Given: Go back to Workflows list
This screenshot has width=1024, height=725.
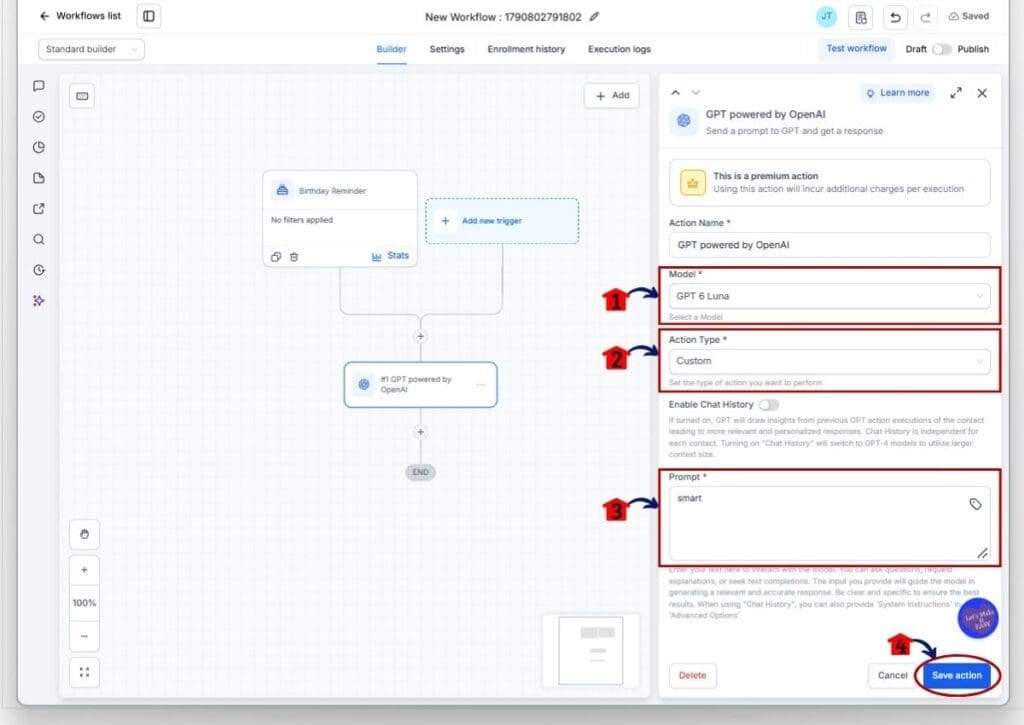Looking at the screenshot, I should point(80,16).
